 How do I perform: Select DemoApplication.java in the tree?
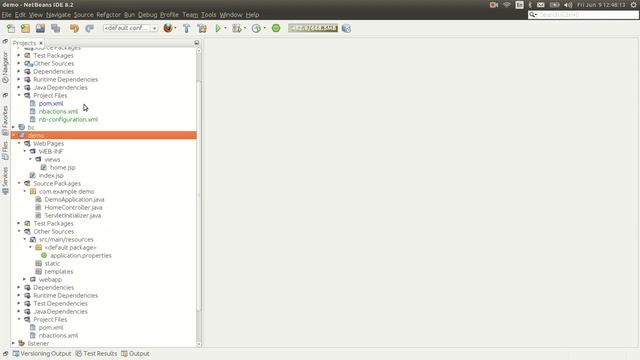pyautogui.click(x=74, y=199)
